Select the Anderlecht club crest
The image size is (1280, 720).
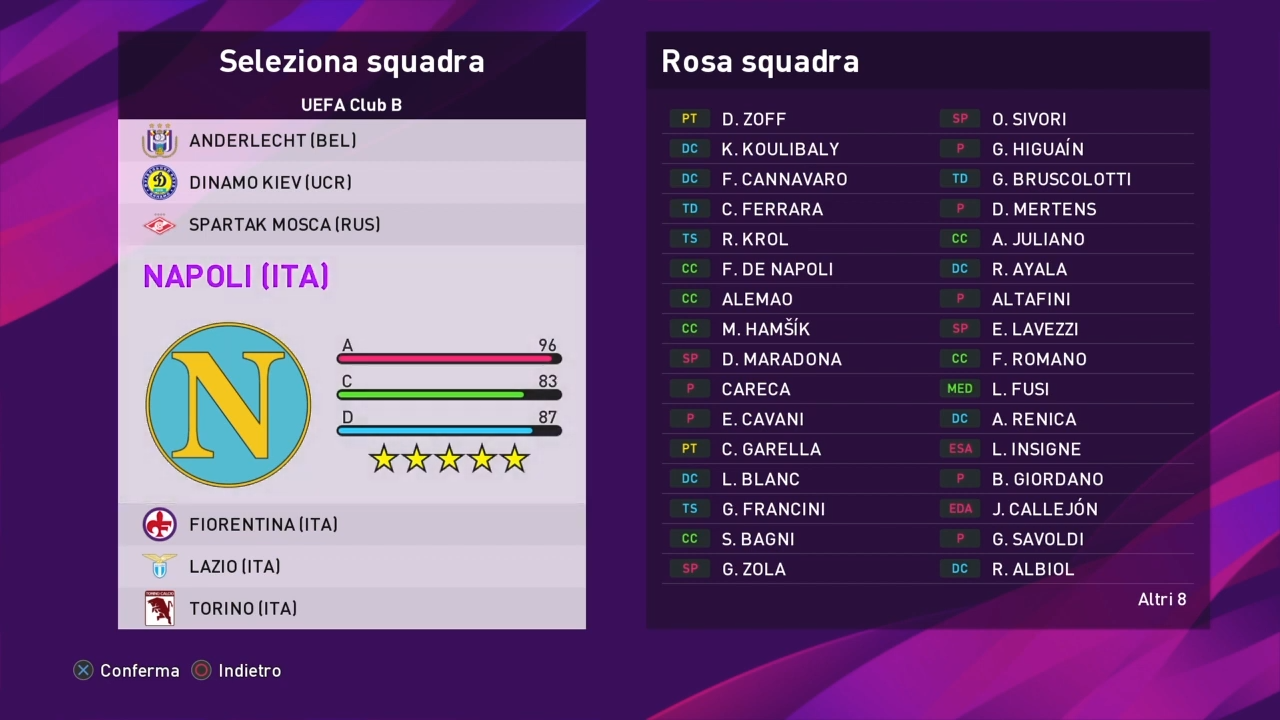(x=159, y=140)
